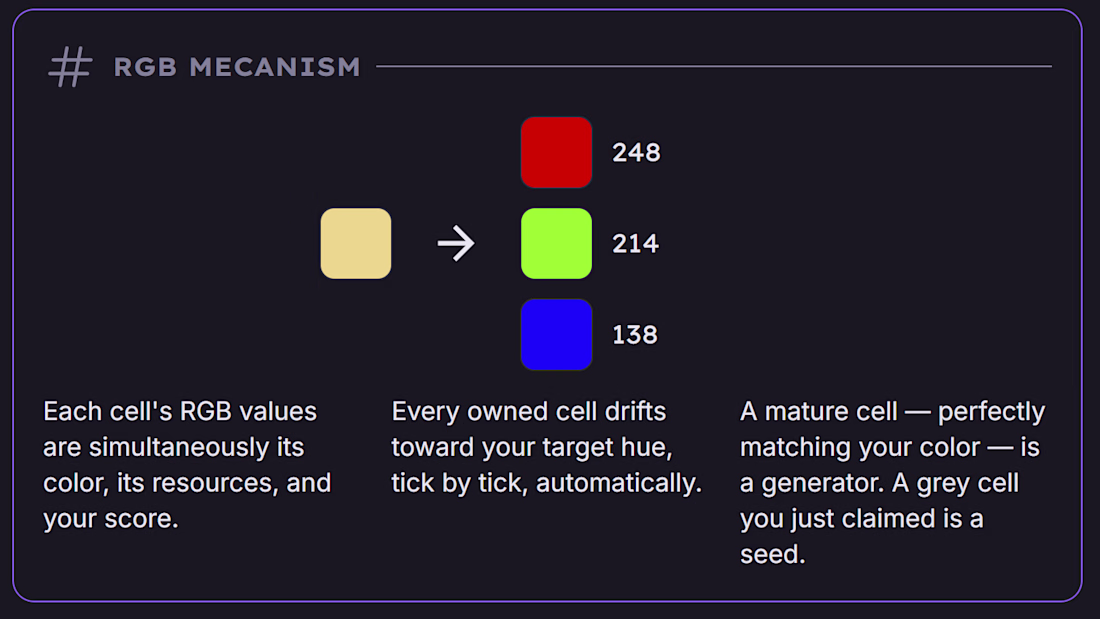Viewport: 1100px width, 619px height.
Task: Click the green value 214
Action: pos(636,244)
